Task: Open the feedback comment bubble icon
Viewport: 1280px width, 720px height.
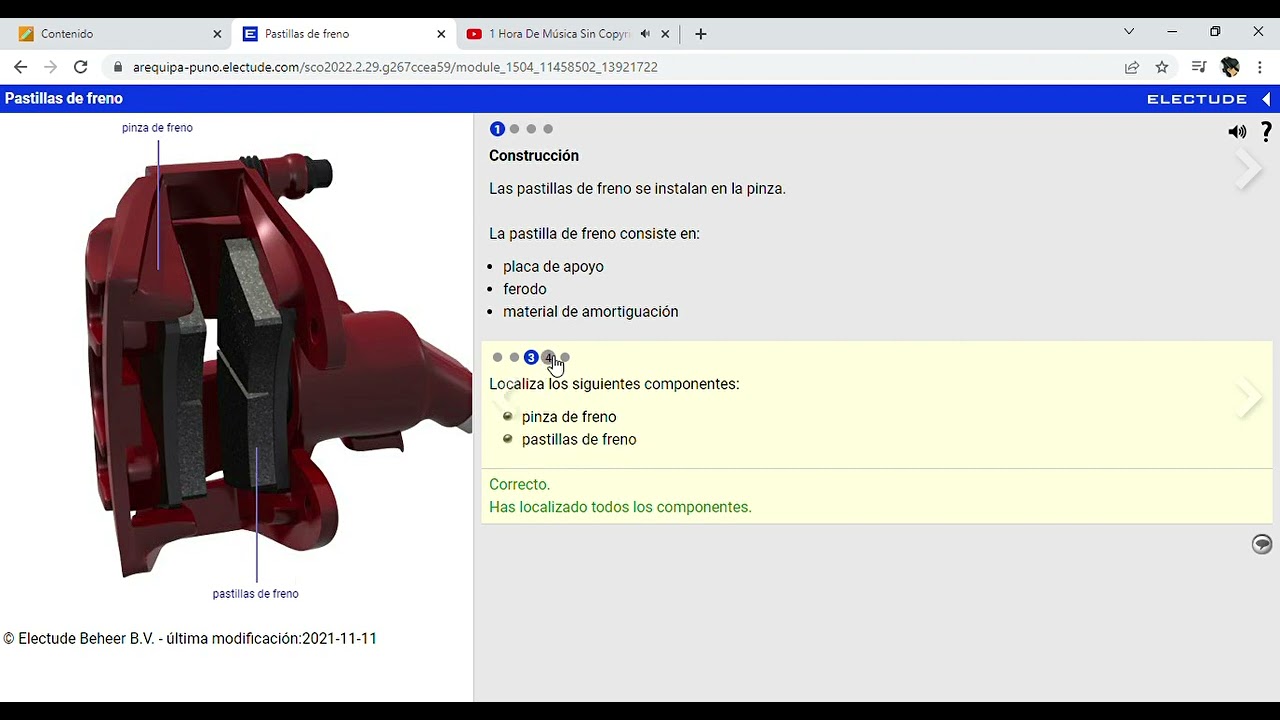Action: point(1262,544)
